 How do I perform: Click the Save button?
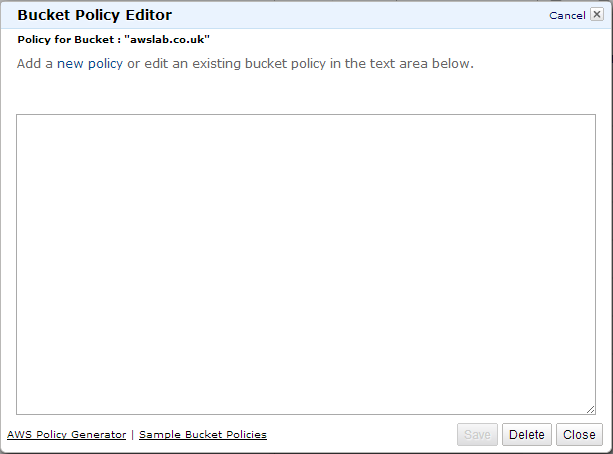pyautogui.click(x=477, y=435)
